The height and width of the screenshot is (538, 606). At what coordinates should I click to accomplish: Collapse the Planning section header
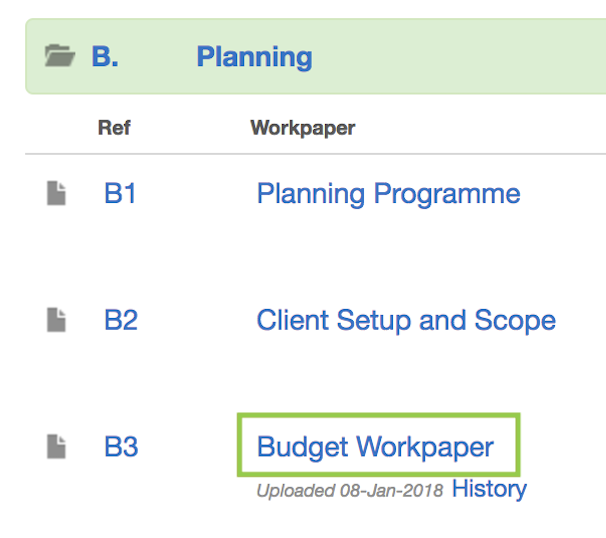254,56
